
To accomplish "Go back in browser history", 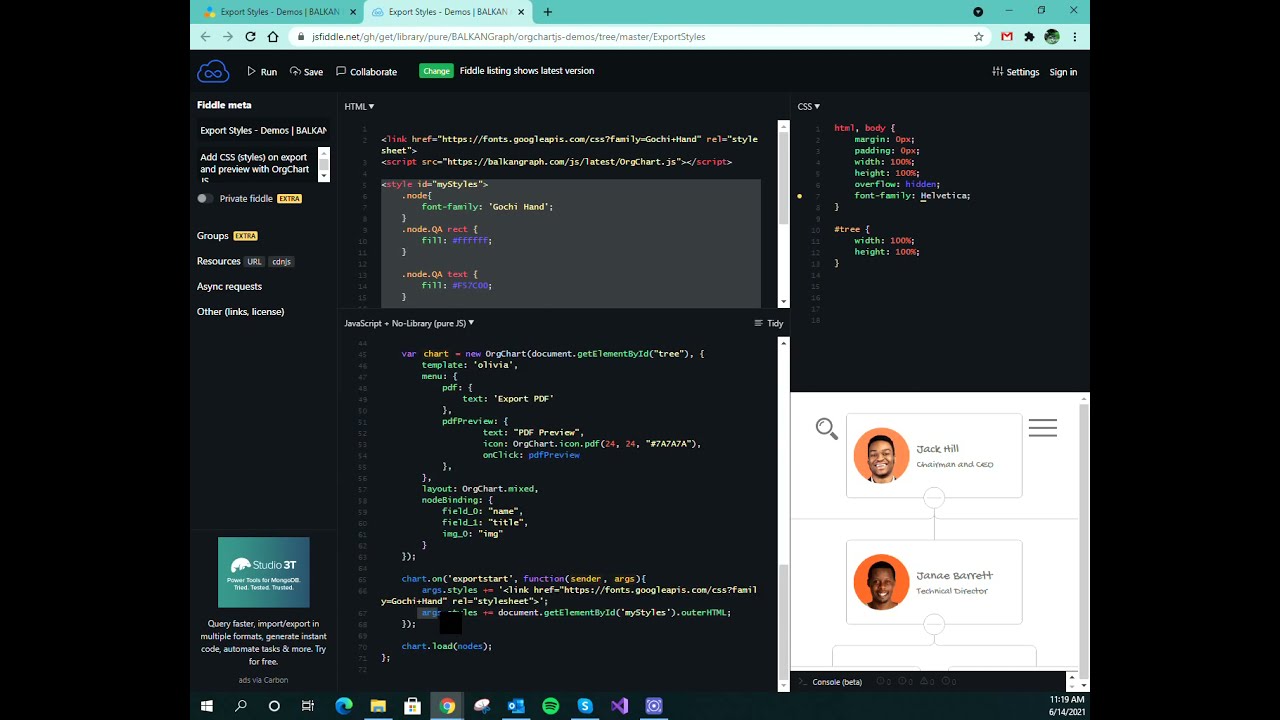I will pos(205,36).
